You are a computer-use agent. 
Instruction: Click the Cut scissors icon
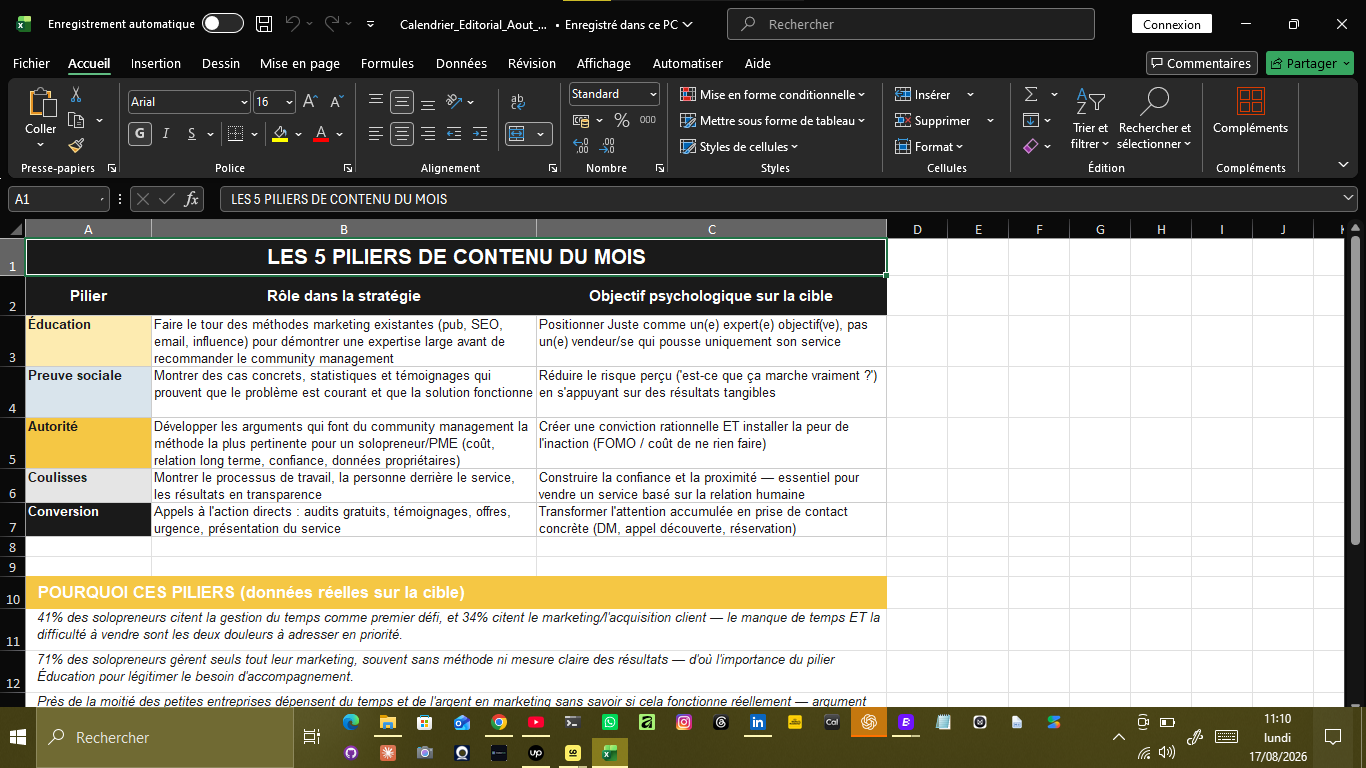pyautogui.click(x=75, y=95)
